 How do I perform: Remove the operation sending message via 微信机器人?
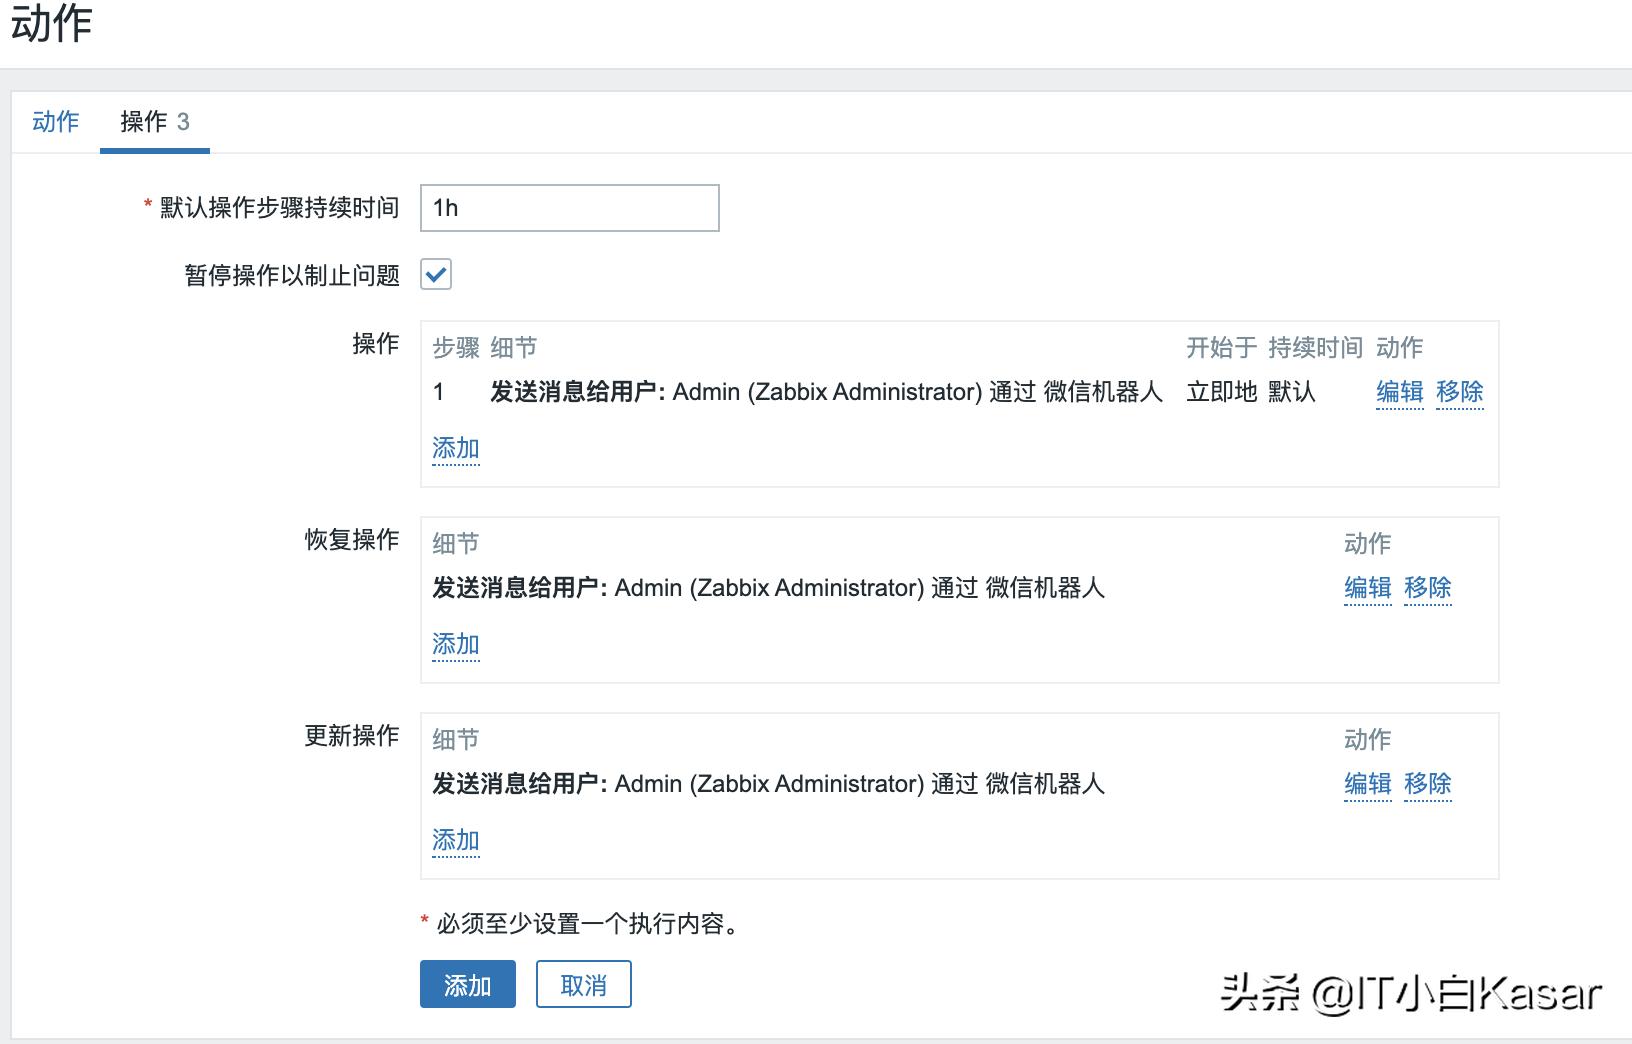[1459, 392]
